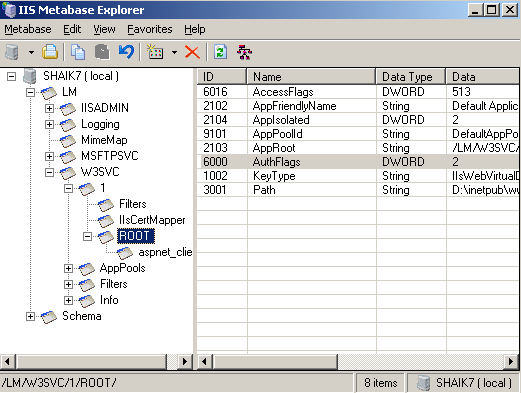Sort by the Data Type column header
This screenshot has height=393, width=521.
click(x=411, y=77)
